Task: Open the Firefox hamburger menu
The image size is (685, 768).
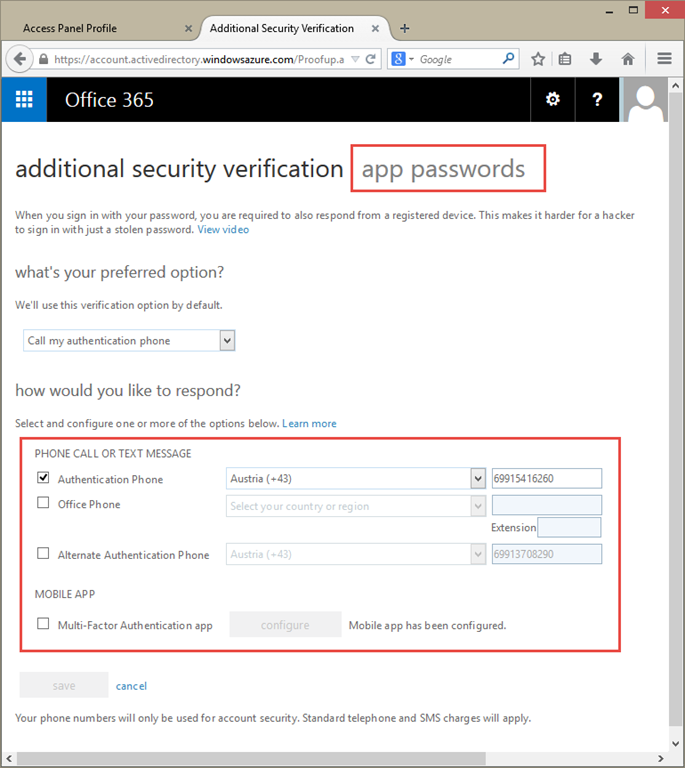Action: [x=664, y=59]
